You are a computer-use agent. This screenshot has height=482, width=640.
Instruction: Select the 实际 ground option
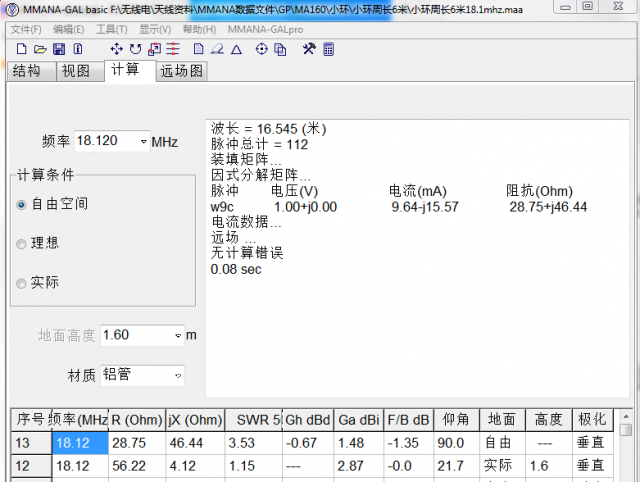pos(21,283)
